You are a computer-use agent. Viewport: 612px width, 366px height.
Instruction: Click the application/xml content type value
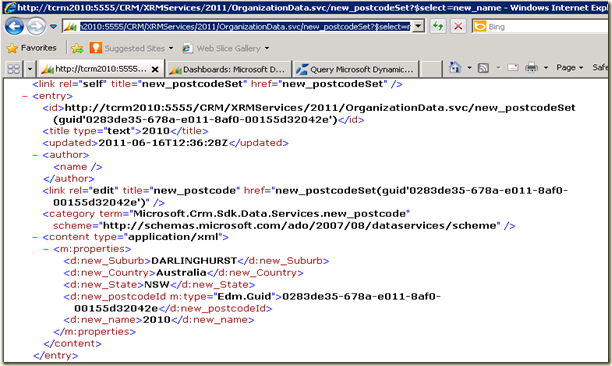pyautogui.click(x=173, y=237)
